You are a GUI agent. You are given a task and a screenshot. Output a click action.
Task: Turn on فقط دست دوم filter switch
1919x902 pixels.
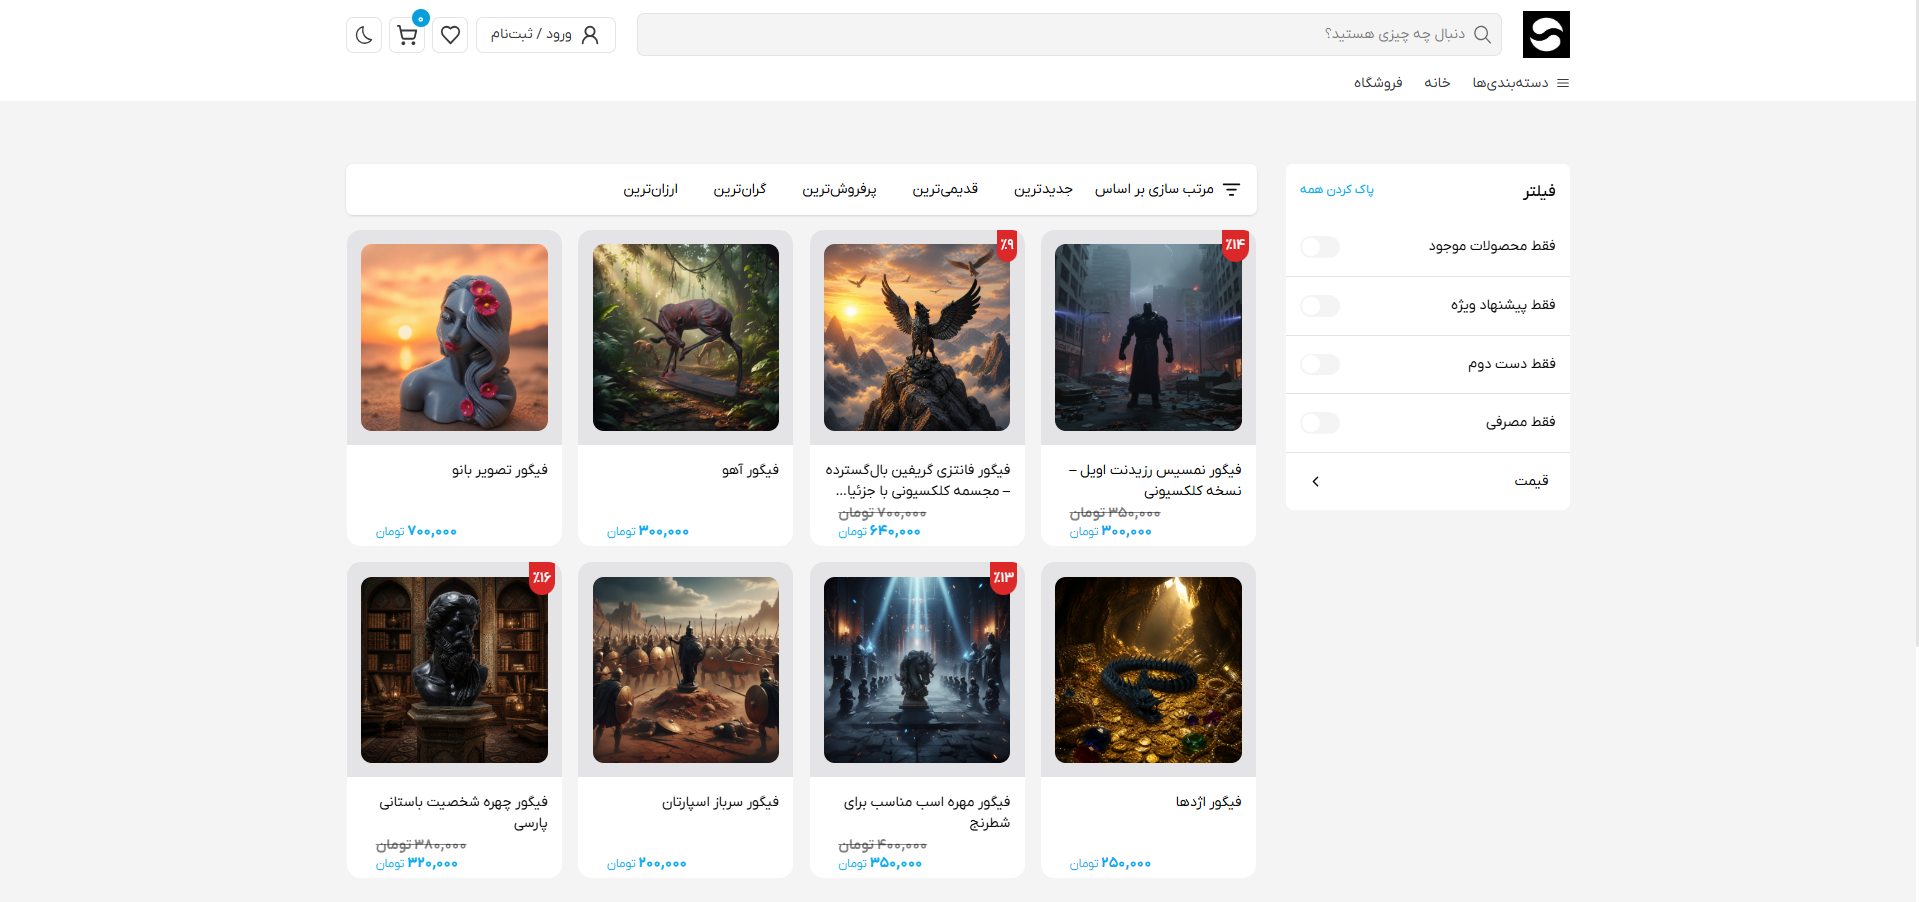tap(1320, 364)
